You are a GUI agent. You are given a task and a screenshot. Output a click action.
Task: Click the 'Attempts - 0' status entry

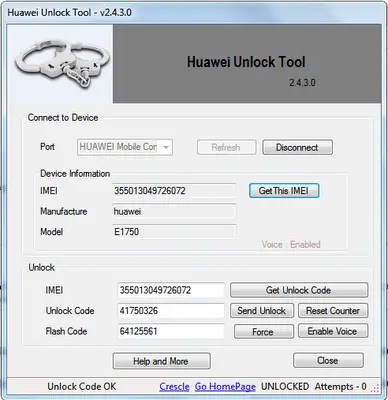pos(340,387)
